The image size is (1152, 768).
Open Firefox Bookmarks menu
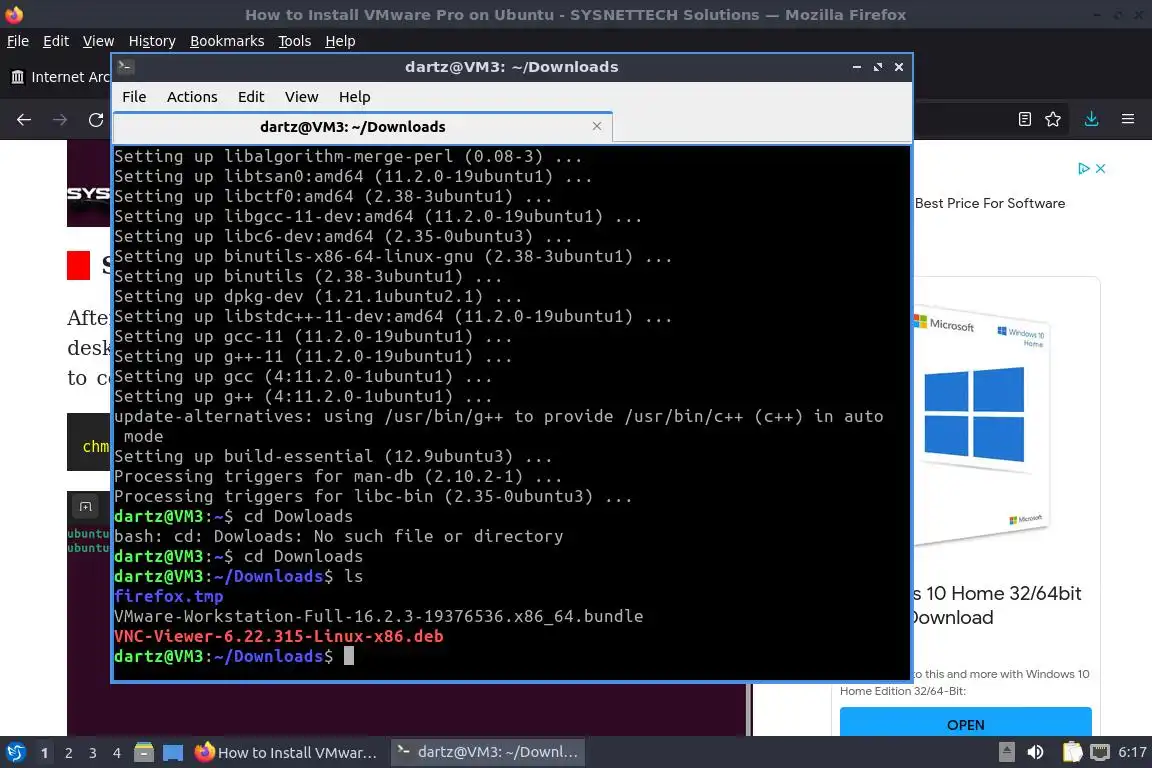pos(227,41)
